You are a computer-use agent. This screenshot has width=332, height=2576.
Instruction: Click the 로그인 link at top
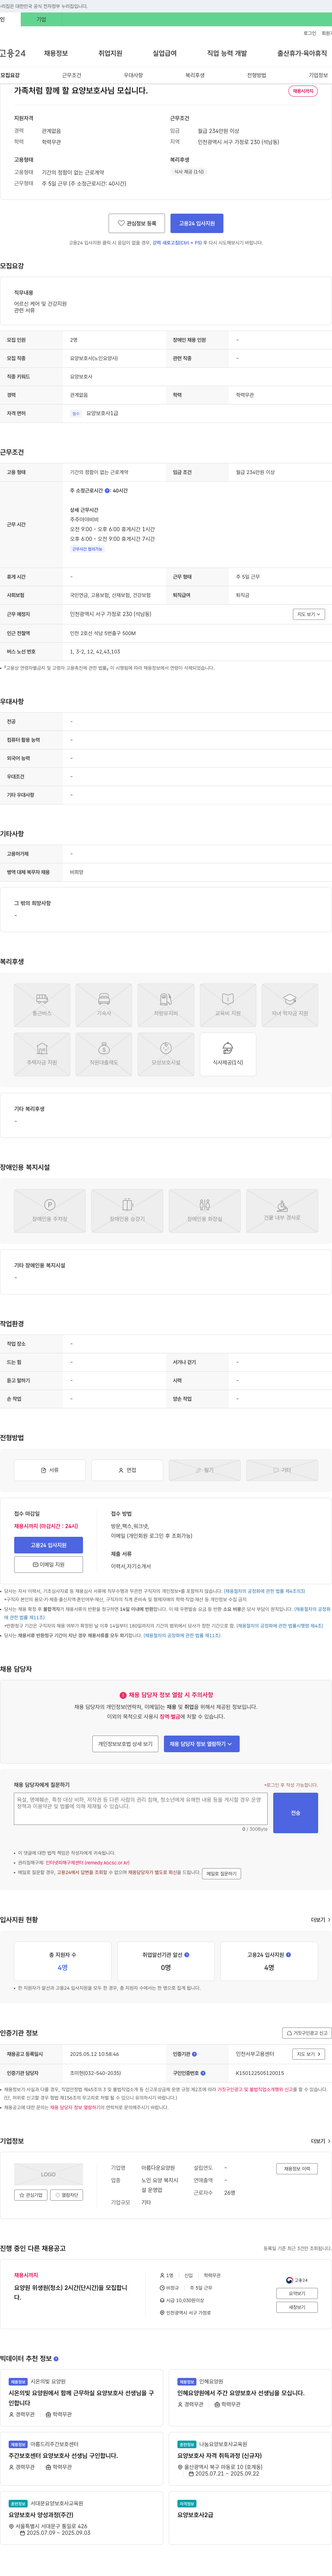click(310, 33)
